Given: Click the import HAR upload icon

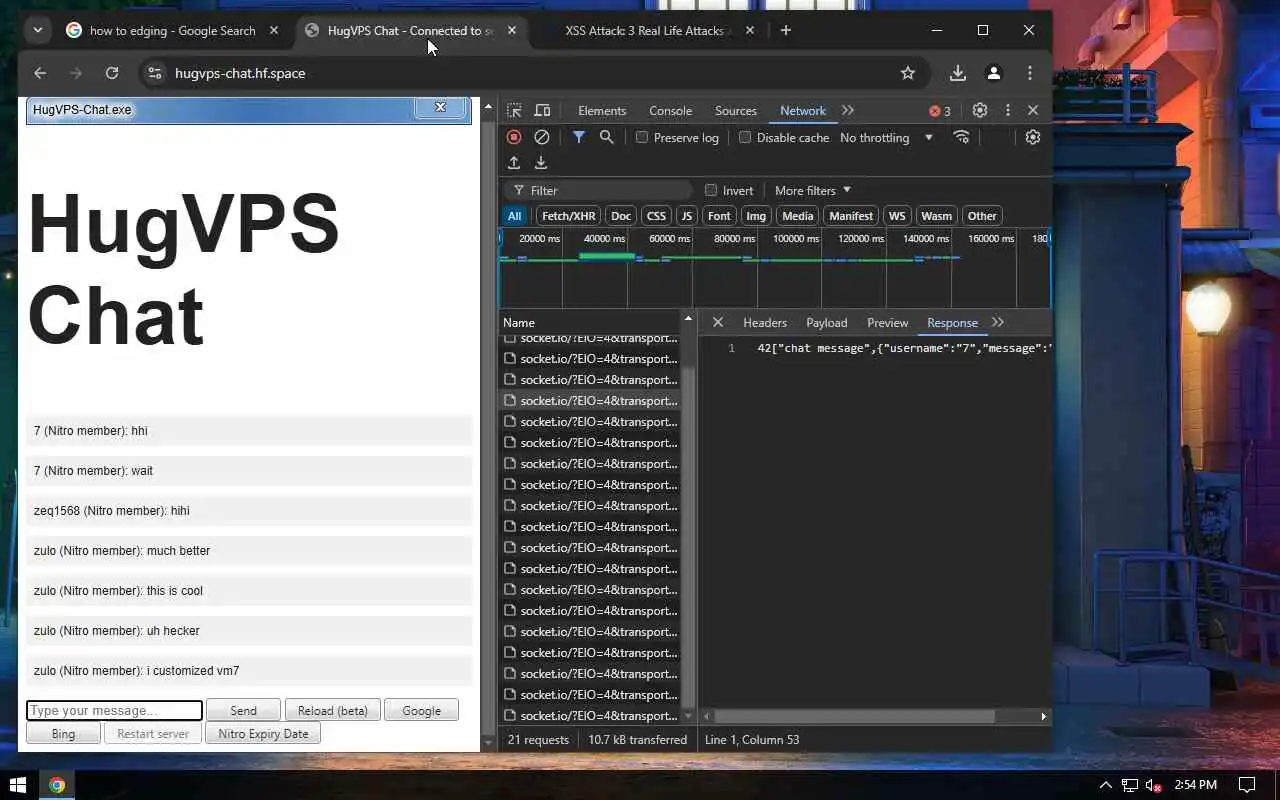Looking at the screenshot, I should click(x=514, y=162).
